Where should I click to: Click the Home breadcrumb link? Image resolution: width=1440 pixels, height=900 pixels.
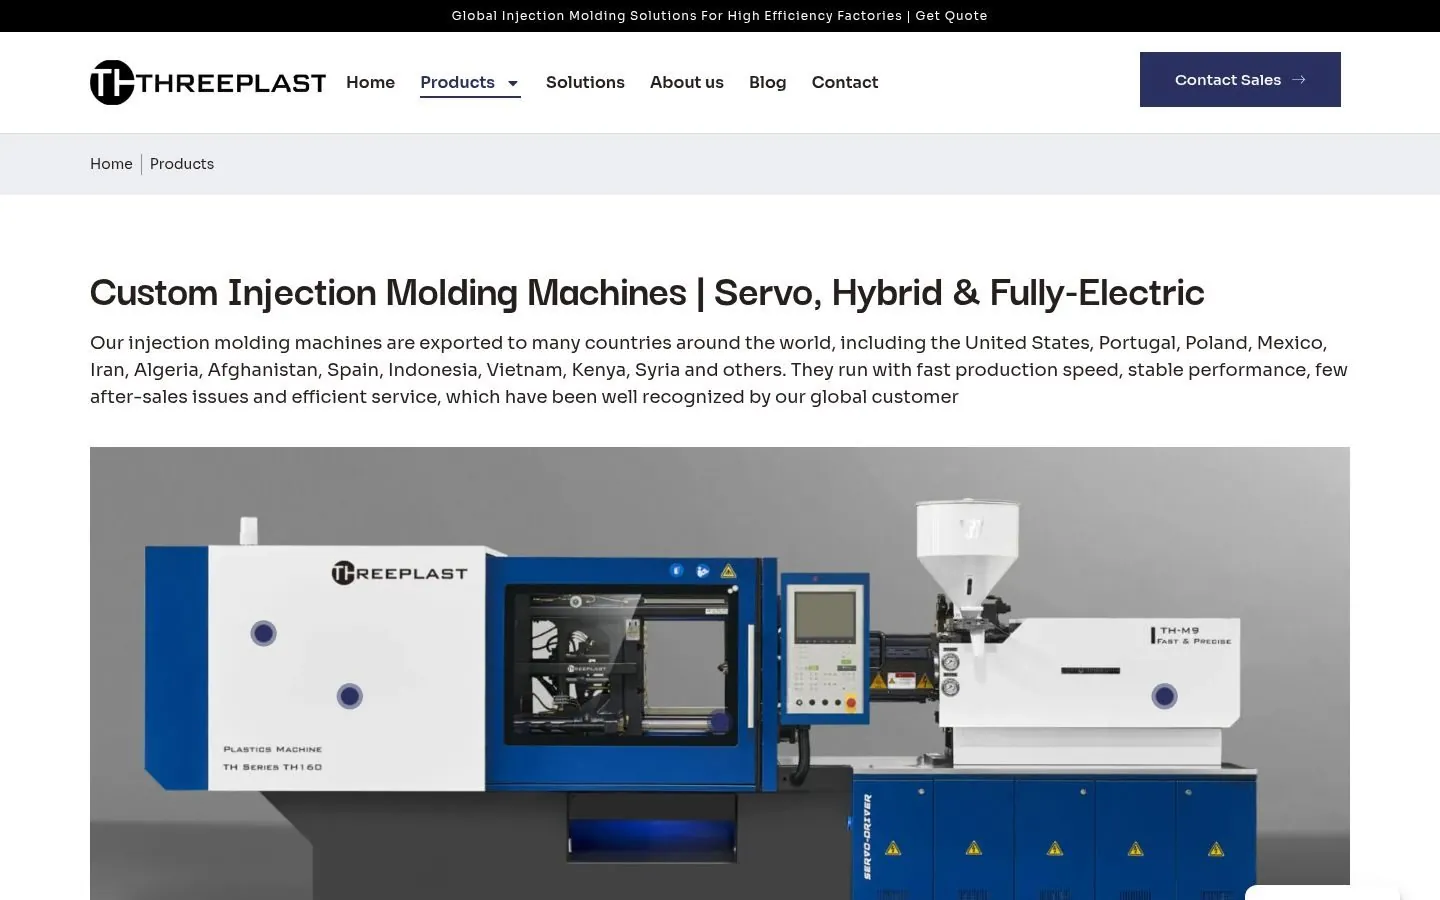click(x=111, y=164)
